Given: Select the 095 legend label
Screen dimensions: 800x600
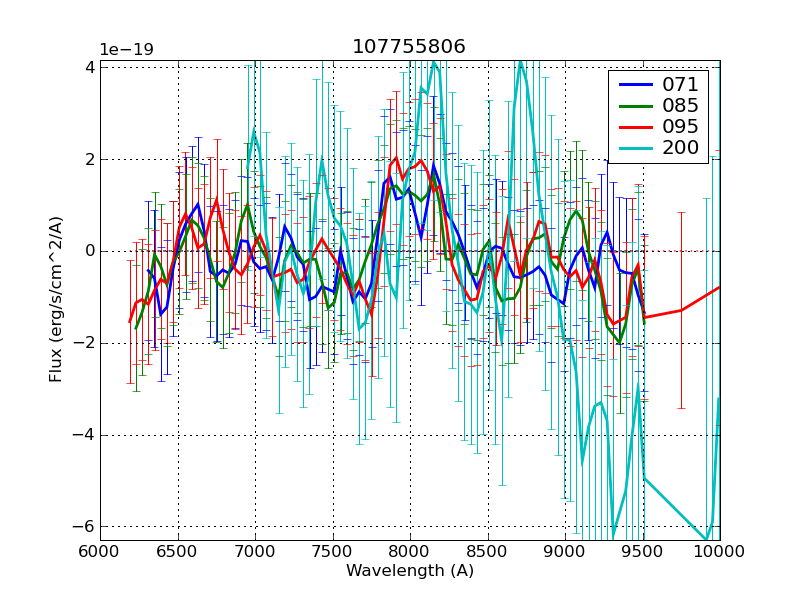Looking at the screenshot, I should [680, 127].
